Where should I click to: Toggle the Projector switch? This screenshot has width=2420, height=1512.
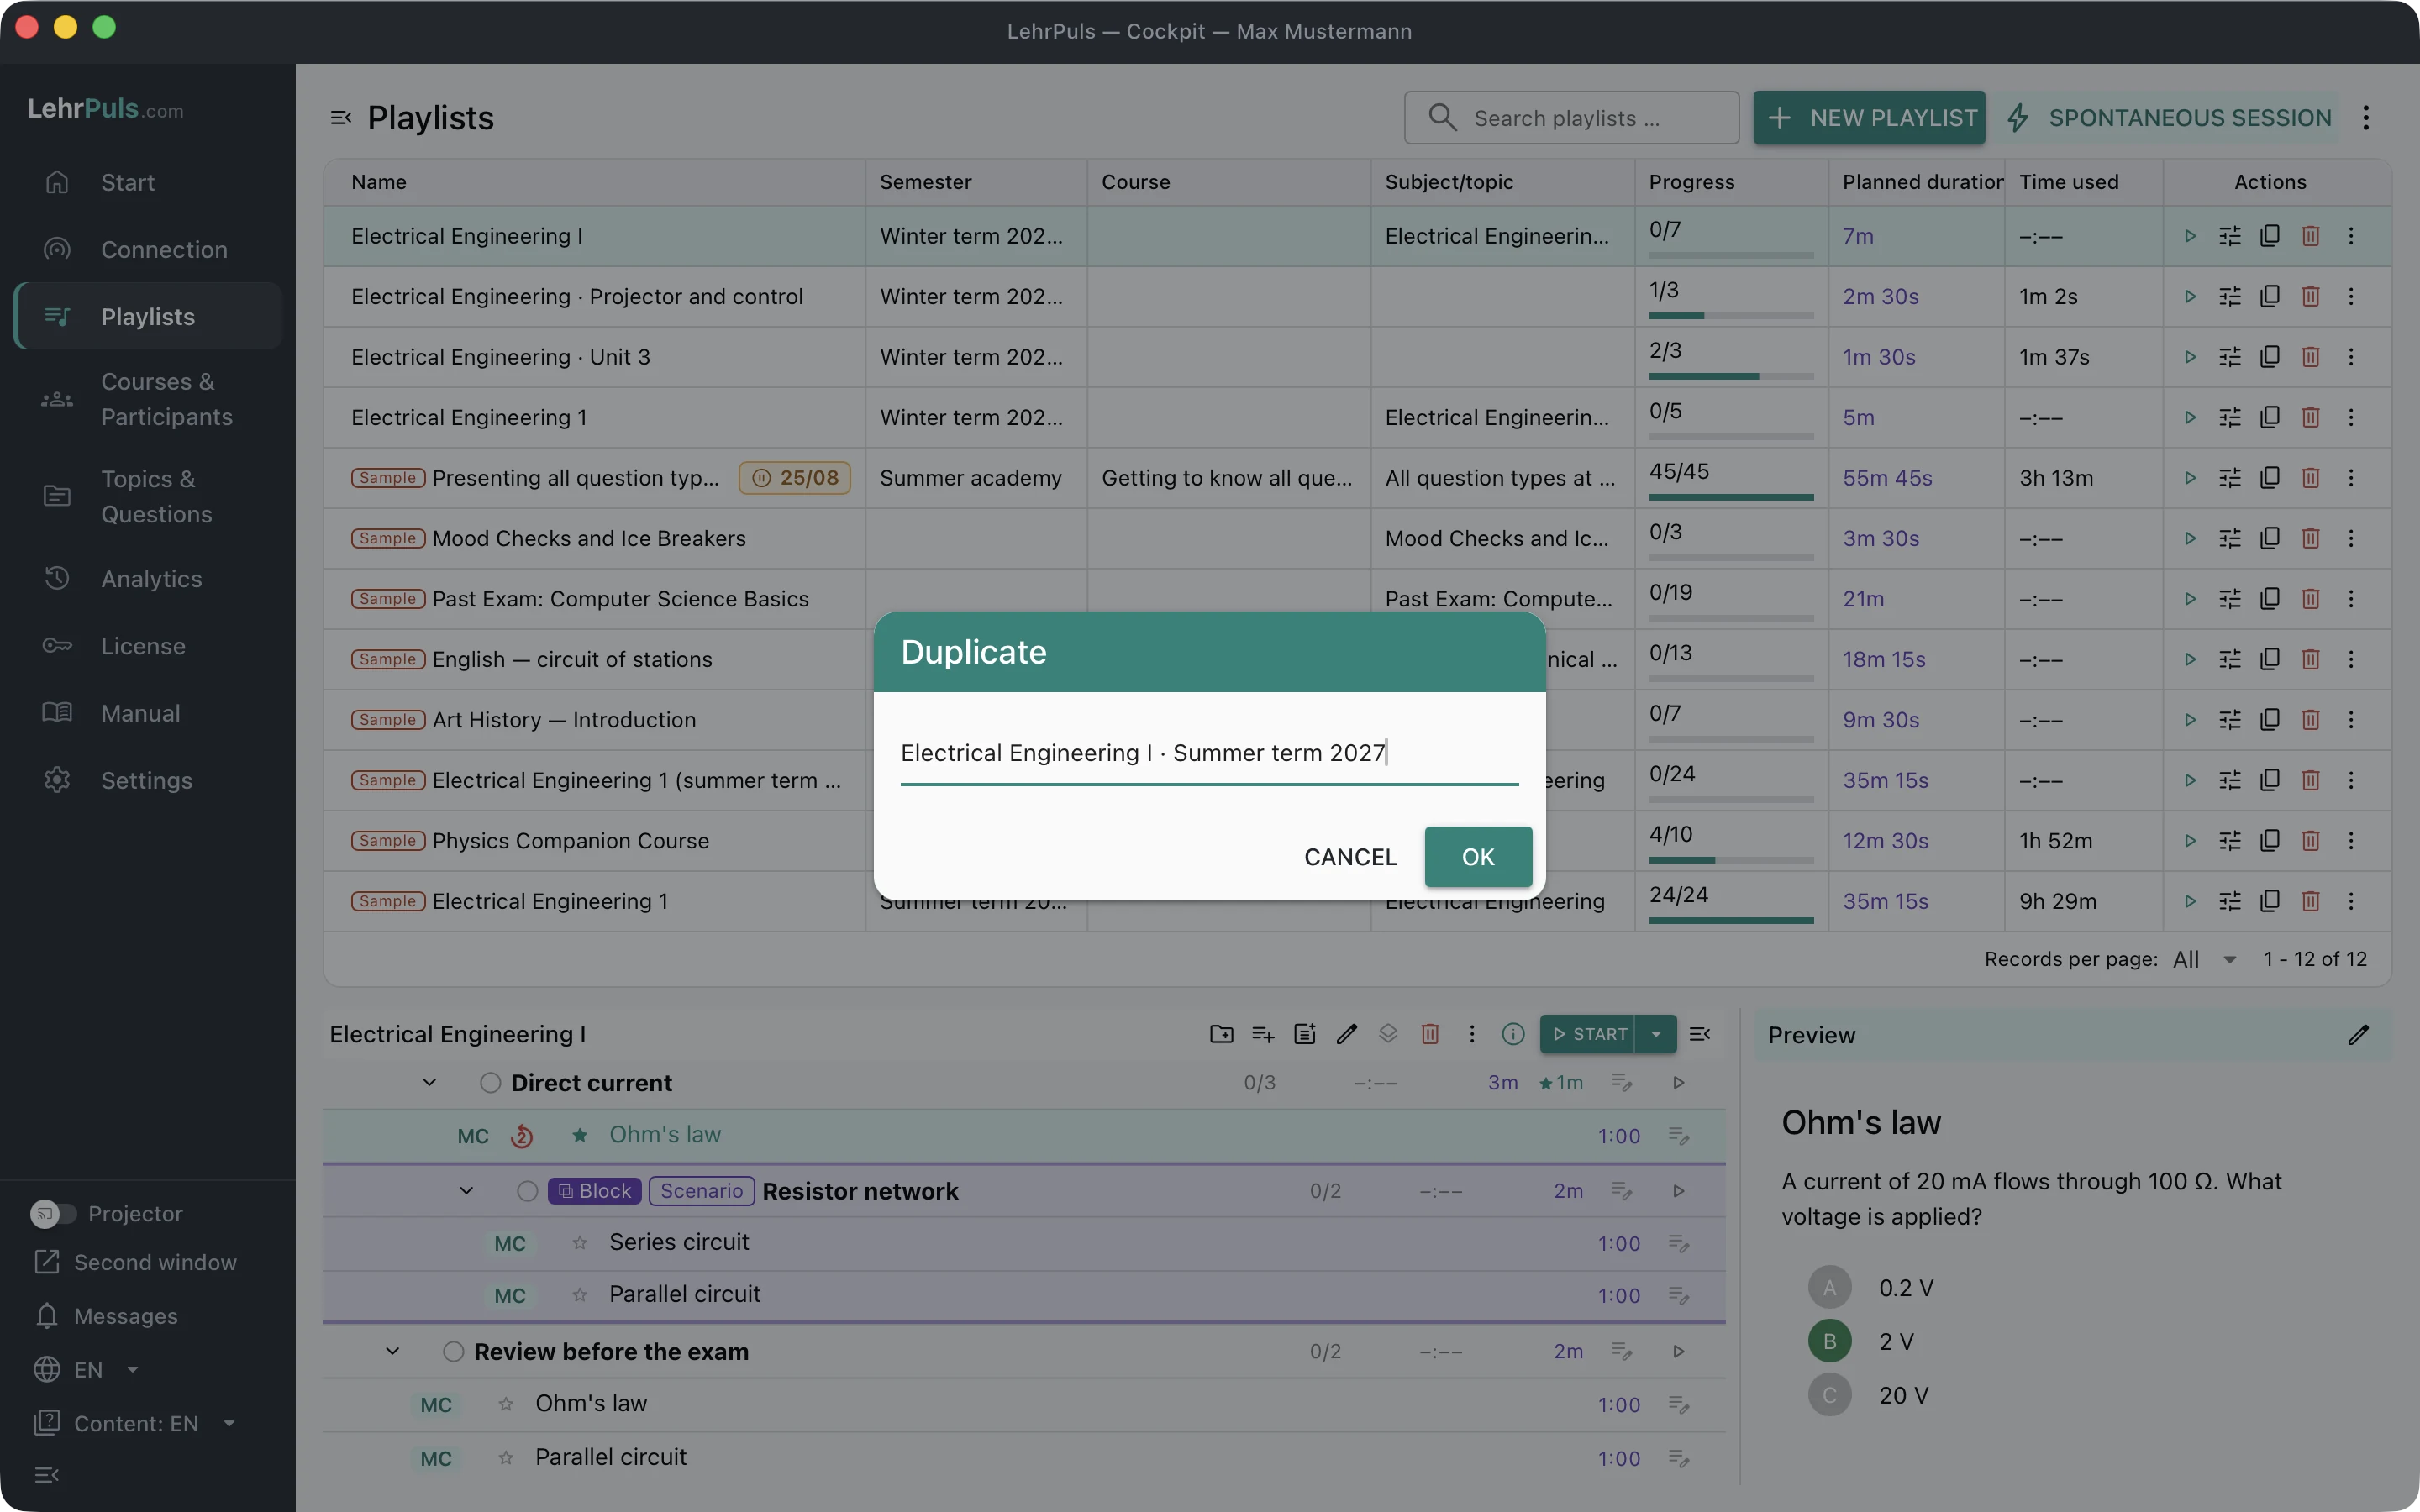click(53, 1214)
